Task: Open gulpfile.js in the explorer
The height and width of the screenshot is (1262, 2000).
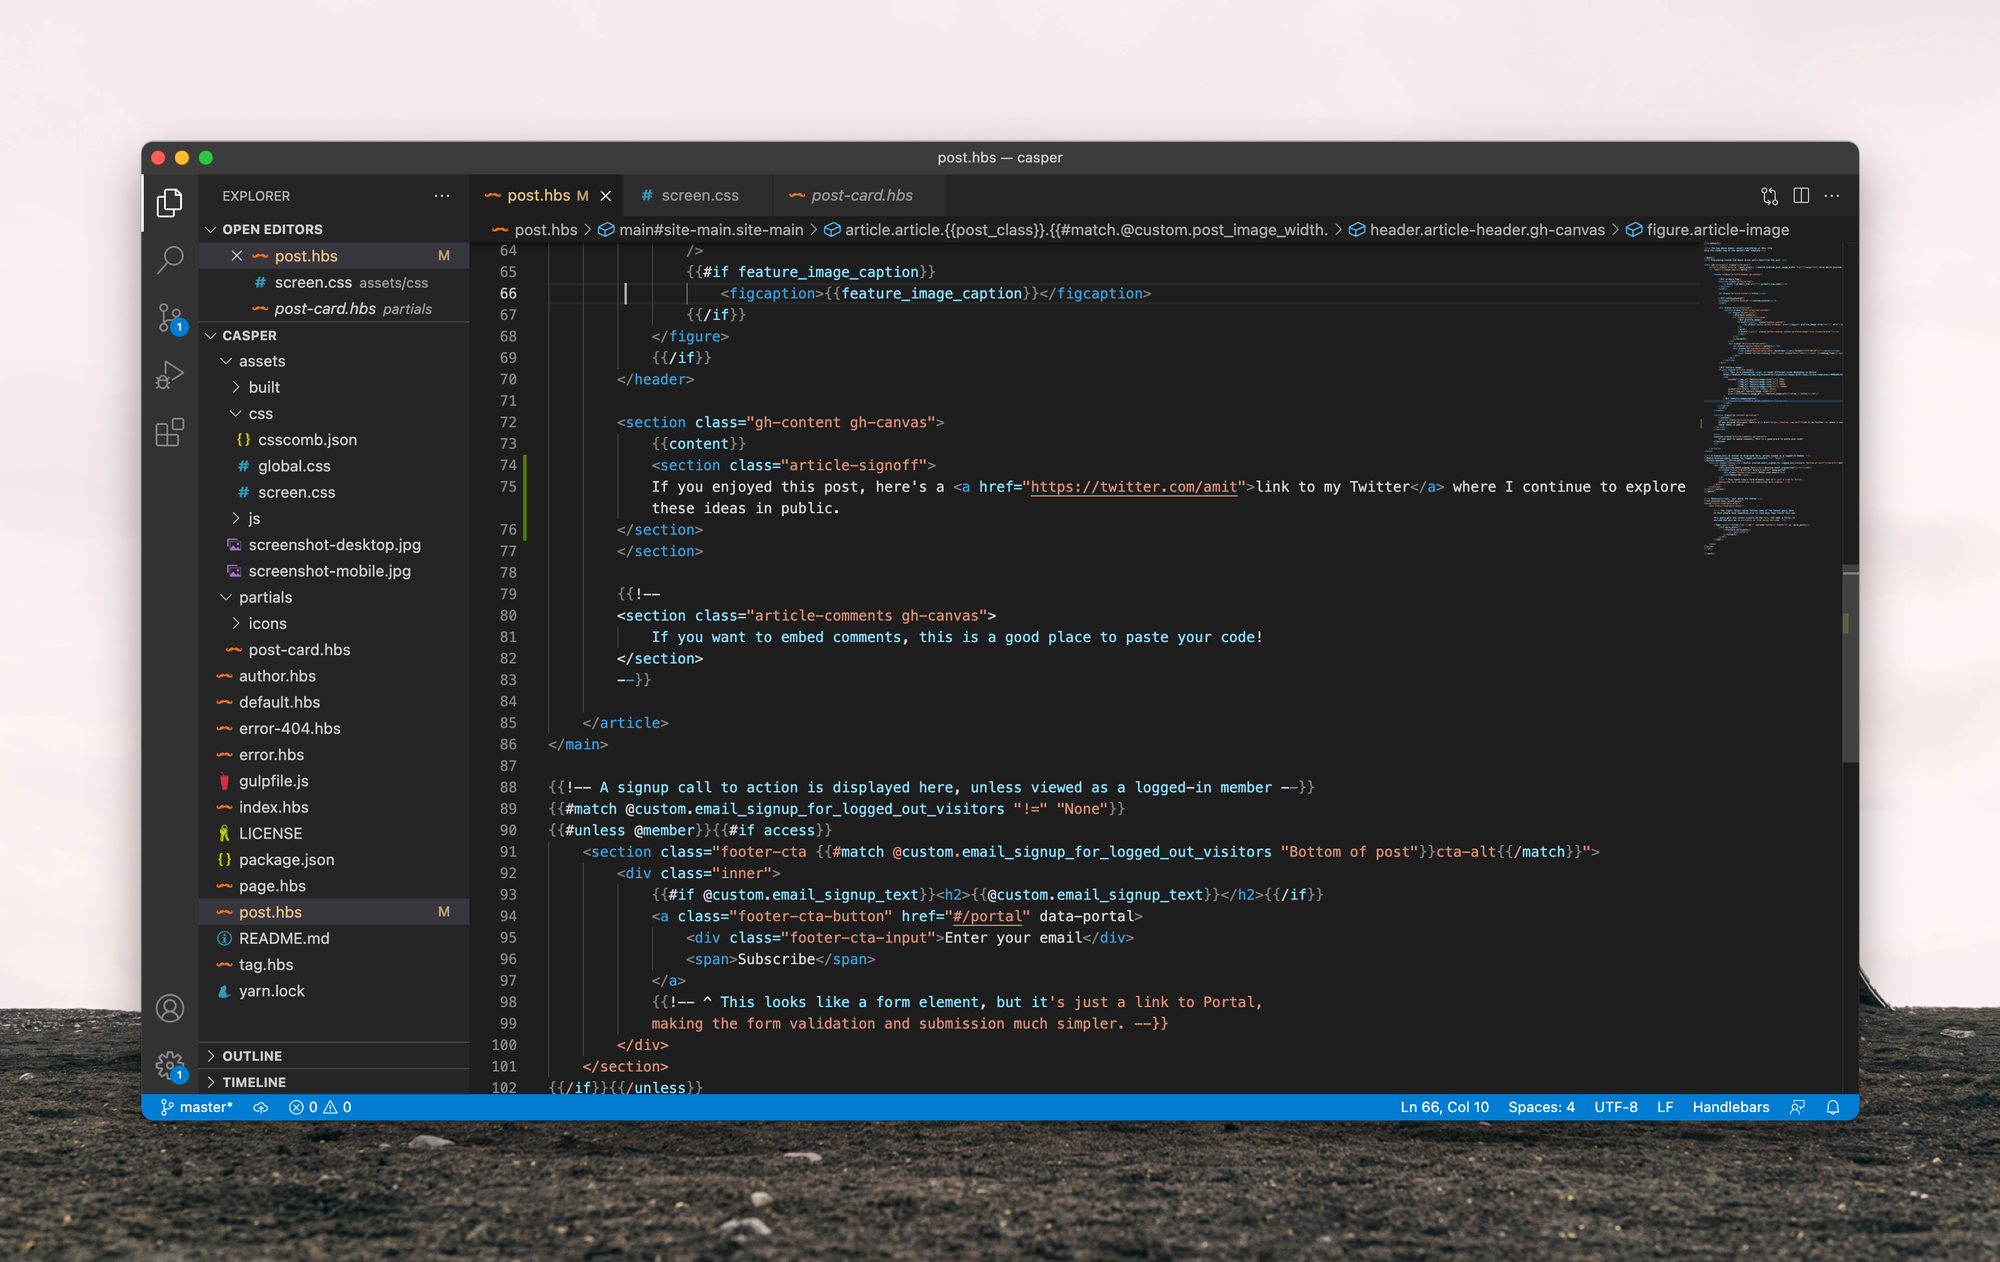Action: 273,781
